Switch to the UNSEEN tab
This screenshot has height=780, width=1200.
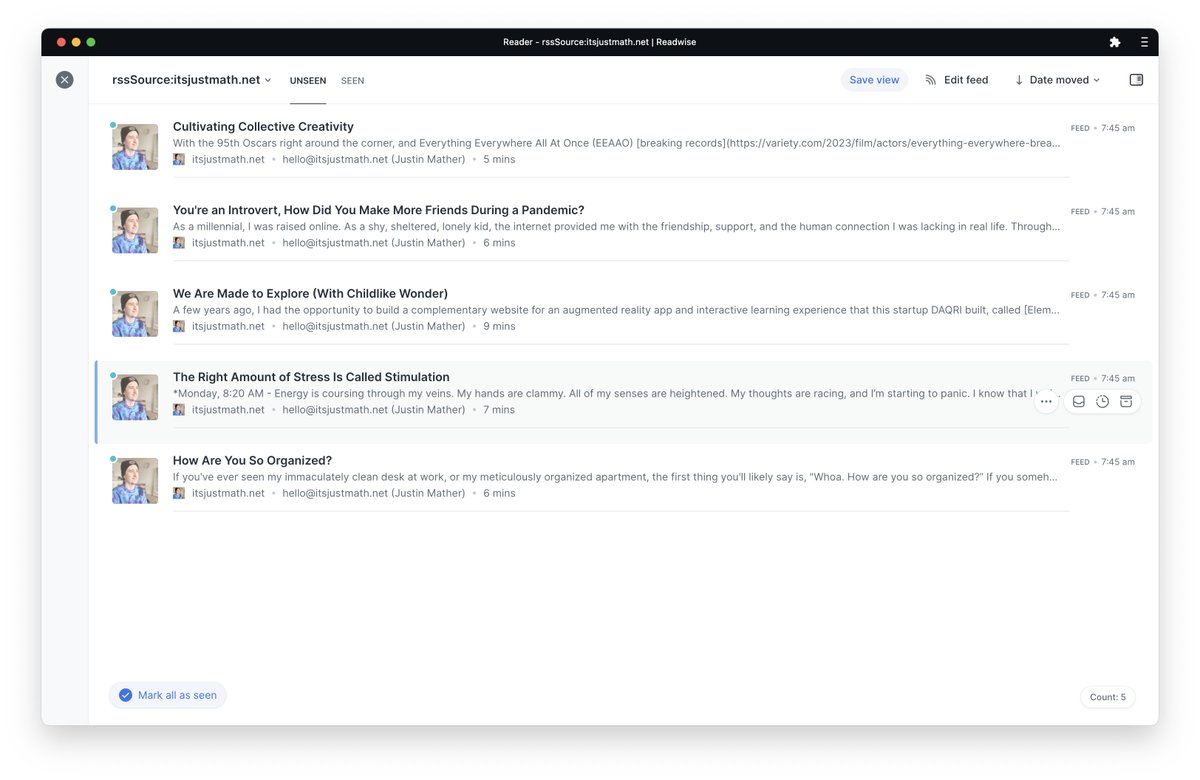(x=308, y=80)
